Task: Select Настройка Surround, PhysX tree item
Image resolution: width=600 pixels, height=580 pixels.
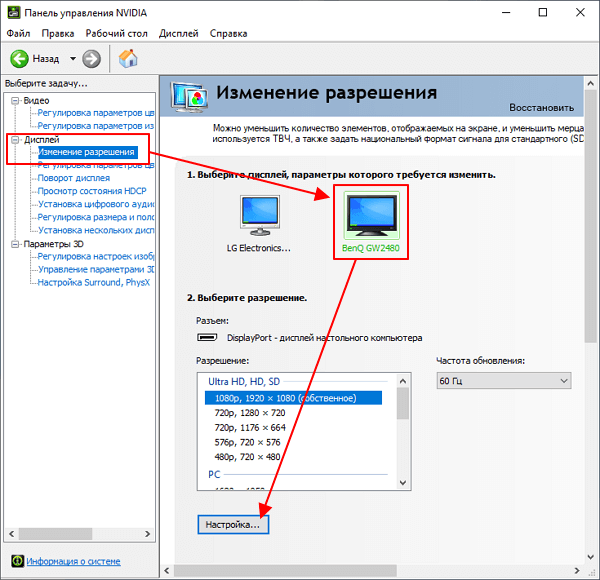Action: tap(94, 282)
